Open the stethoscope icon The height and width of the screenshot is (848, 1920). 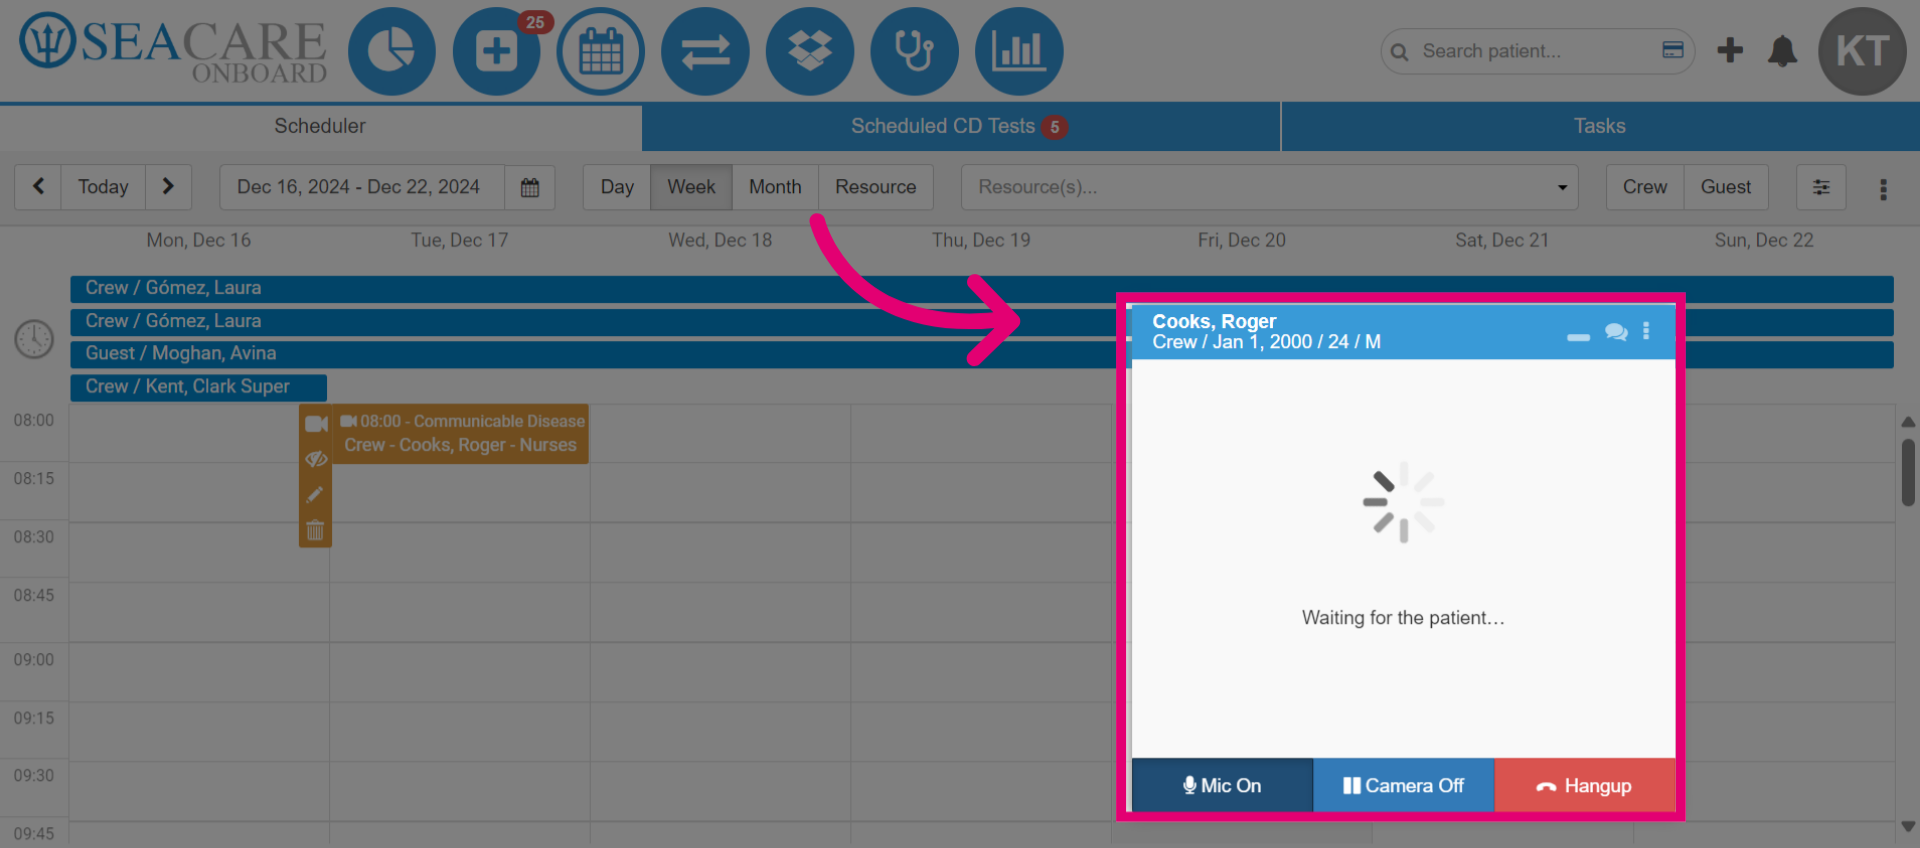(914, 51)
